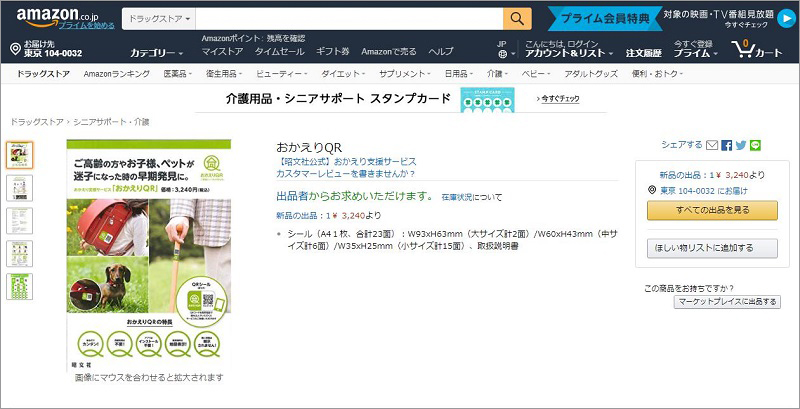Click the プライム会員特典 banner
Image resolution: width=800 pixels, height=409 pixels.
(605, 19)
